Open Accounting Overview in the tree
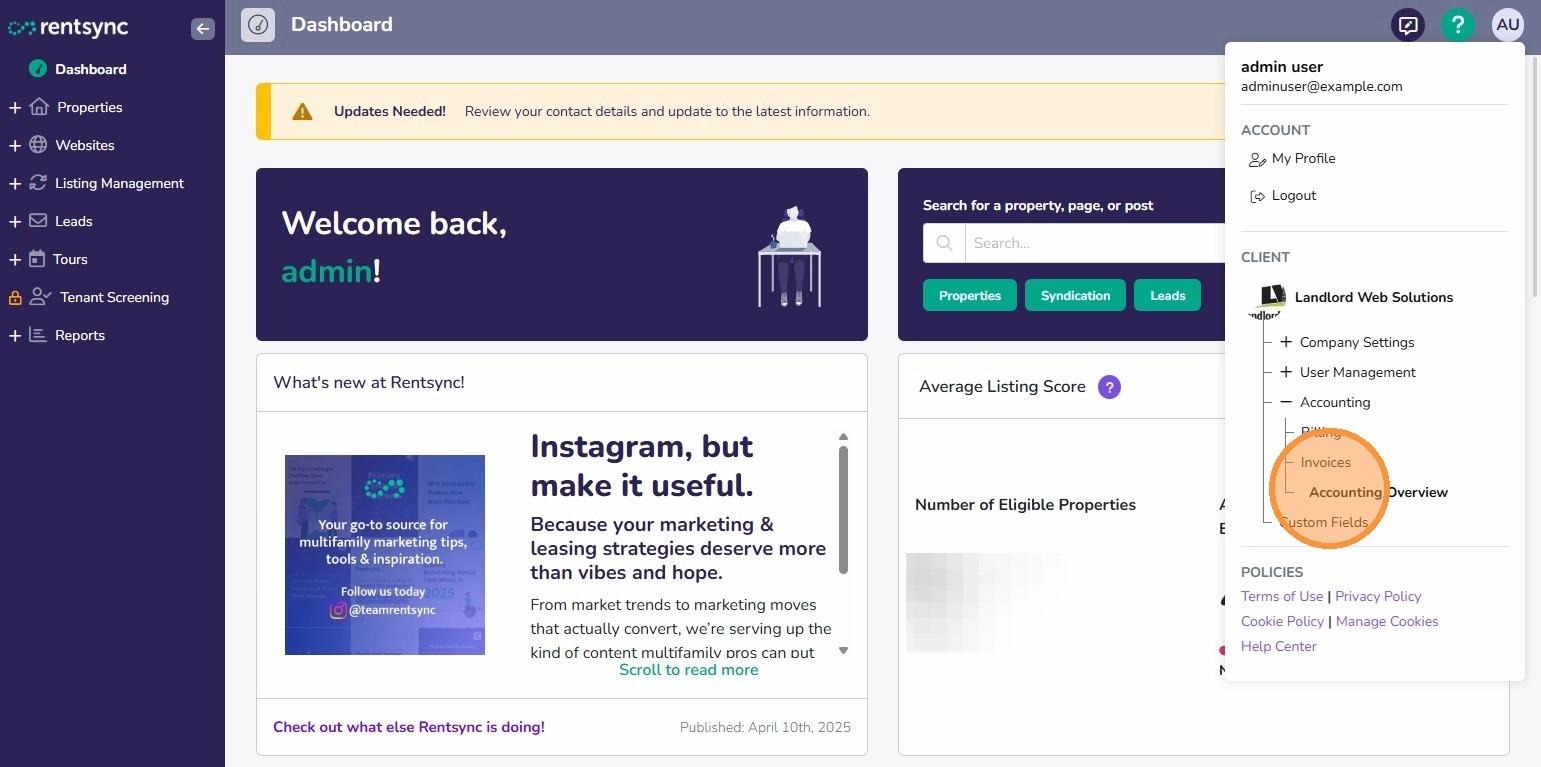The image size is (1541, 767). pyautogui.click(x=1378, y=492)
